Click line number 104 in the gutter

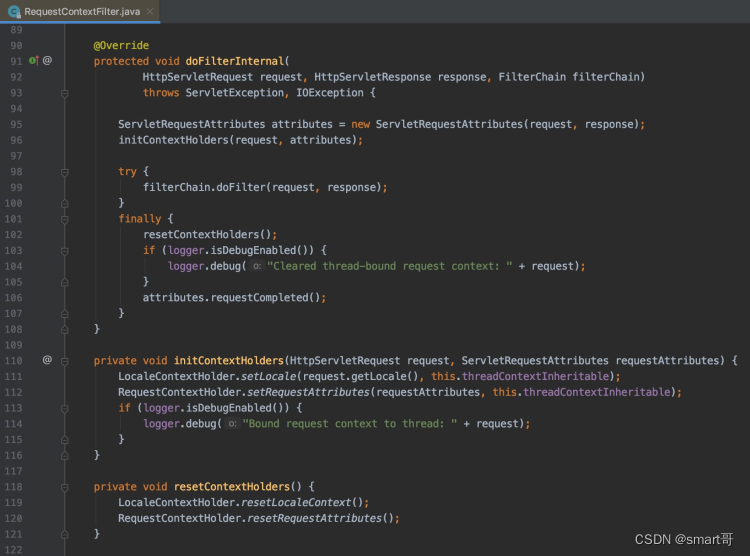click(x=13, y=266)
